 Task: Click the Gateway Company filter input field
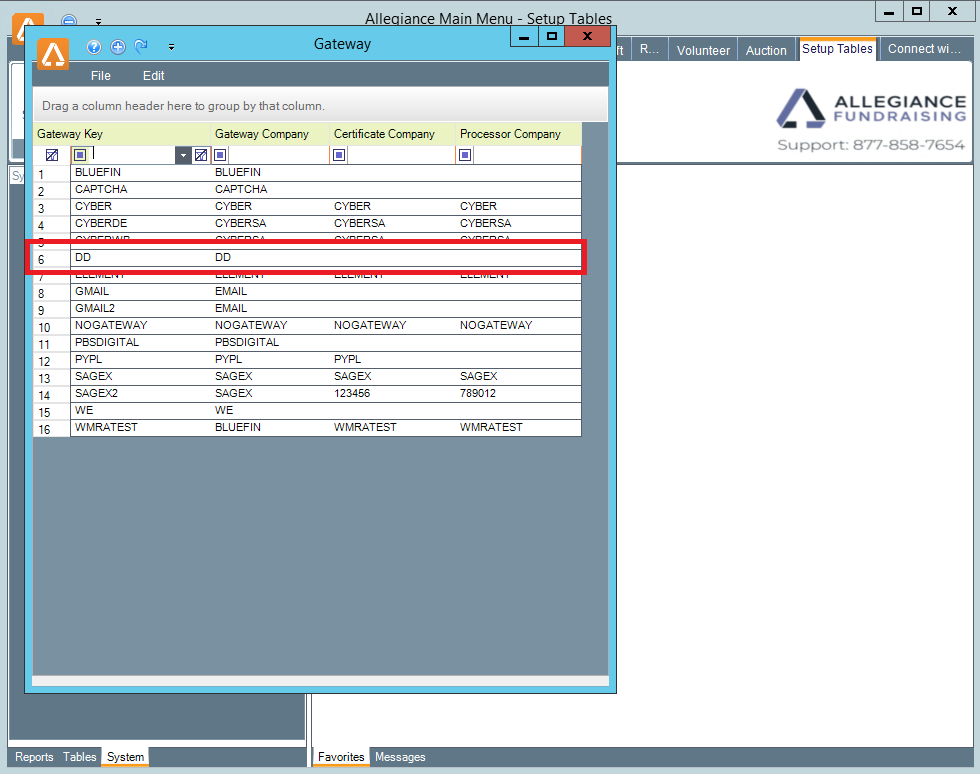(278, 155)
